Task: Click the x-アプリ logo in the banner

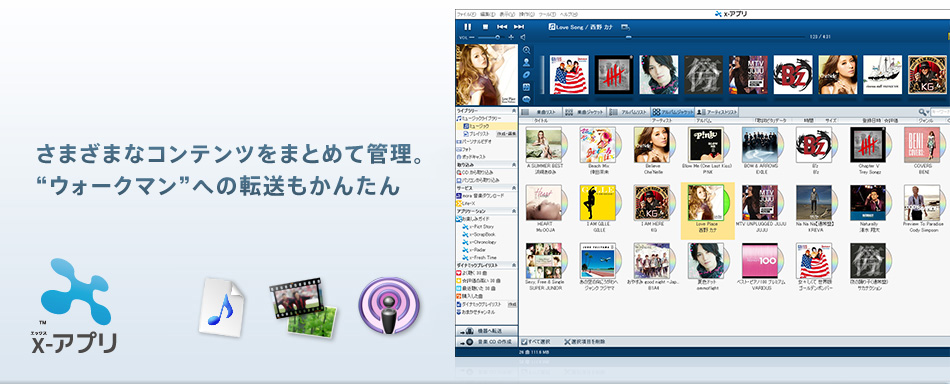Action: pyautogui.click(x=75, y=306)
